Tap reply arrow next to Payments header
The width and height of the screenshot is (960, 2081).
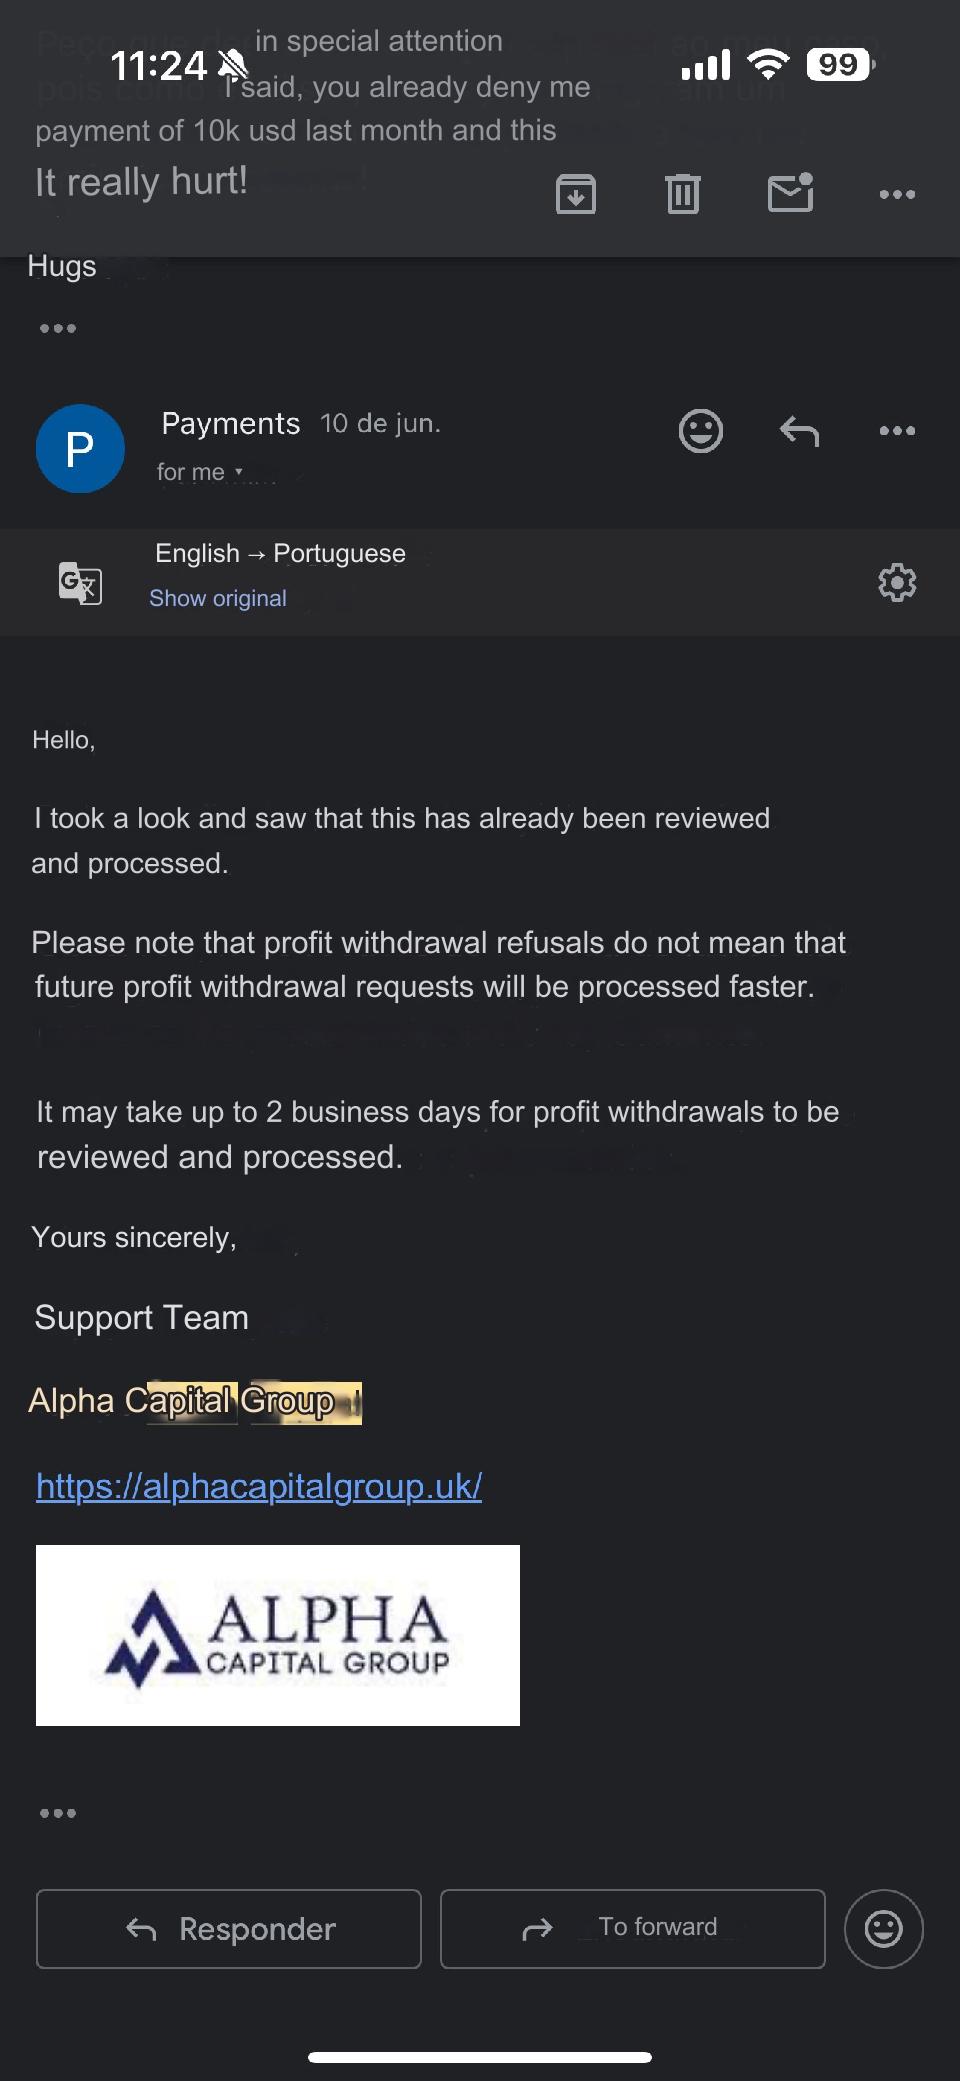799,431
